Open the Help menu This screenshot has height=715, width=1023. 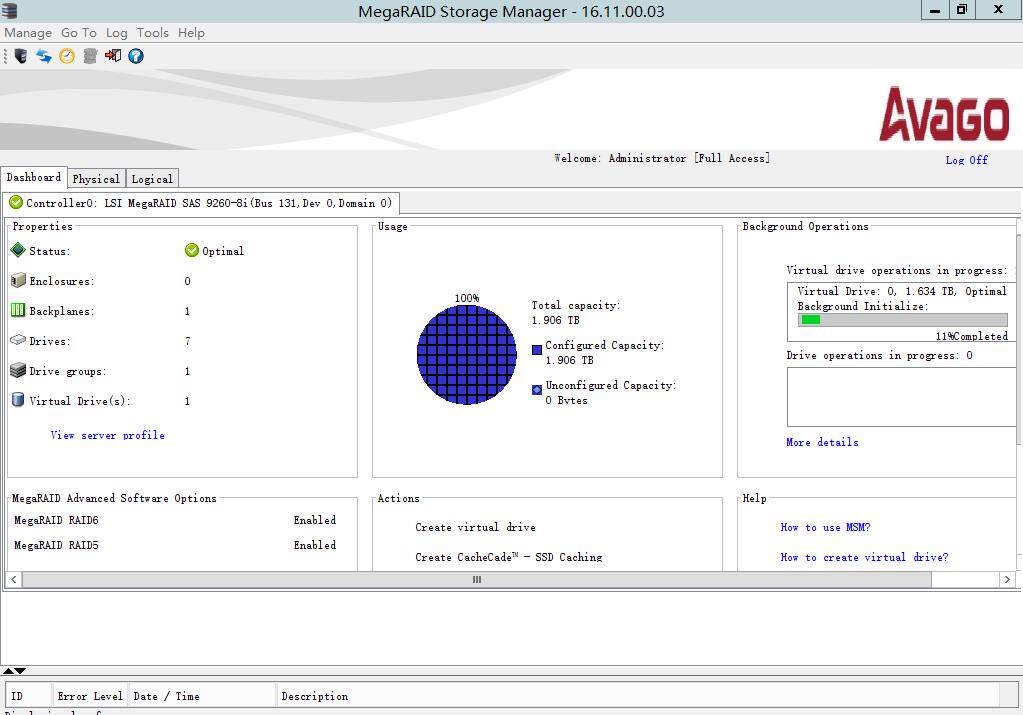pos(191,33)
